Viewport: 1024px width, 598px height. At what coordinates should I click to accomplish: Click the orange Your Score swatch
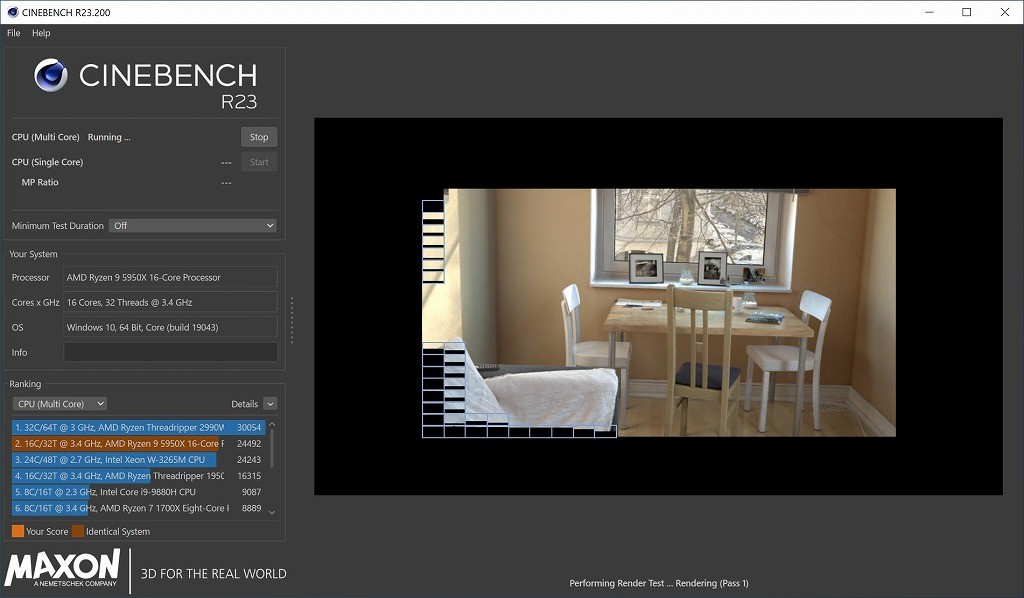point(18,532)
